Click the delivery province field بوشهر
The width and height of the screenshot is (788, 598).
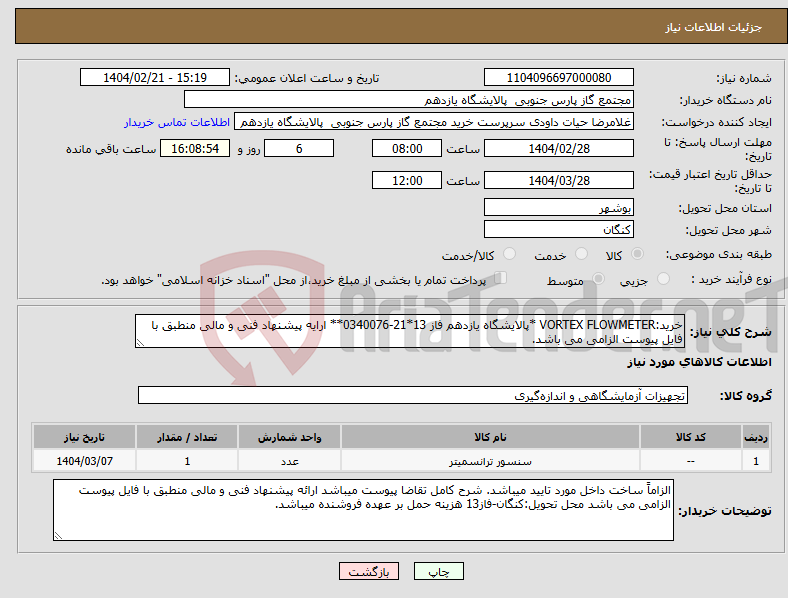(x=558, y=207)
